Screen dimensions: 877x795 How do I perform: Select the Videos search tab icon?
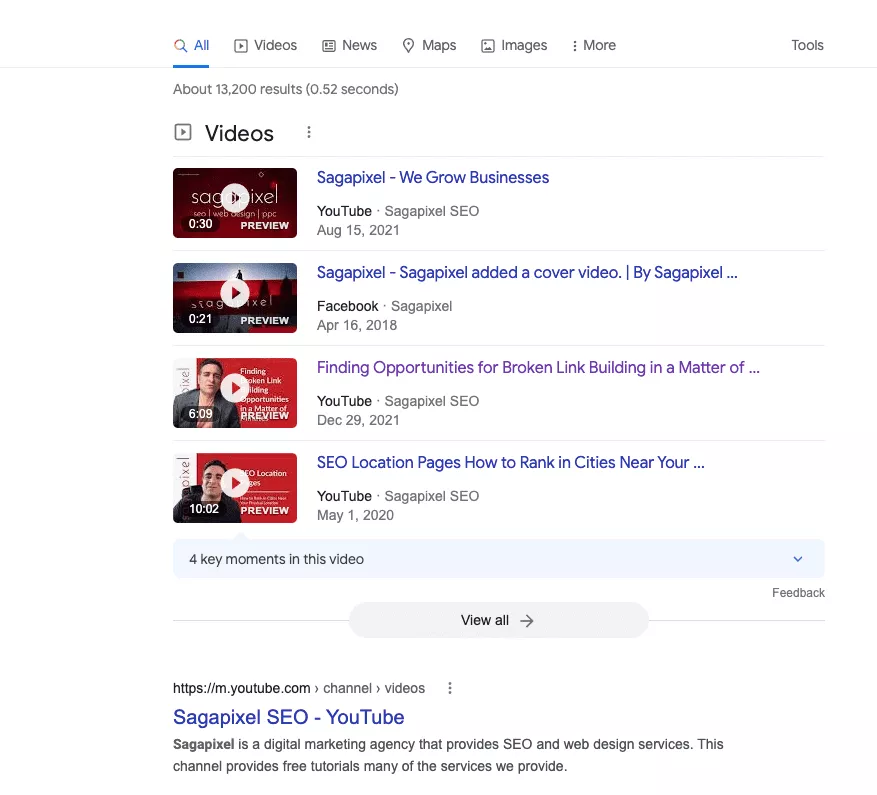pyautogui.click(x=240, y=45)
